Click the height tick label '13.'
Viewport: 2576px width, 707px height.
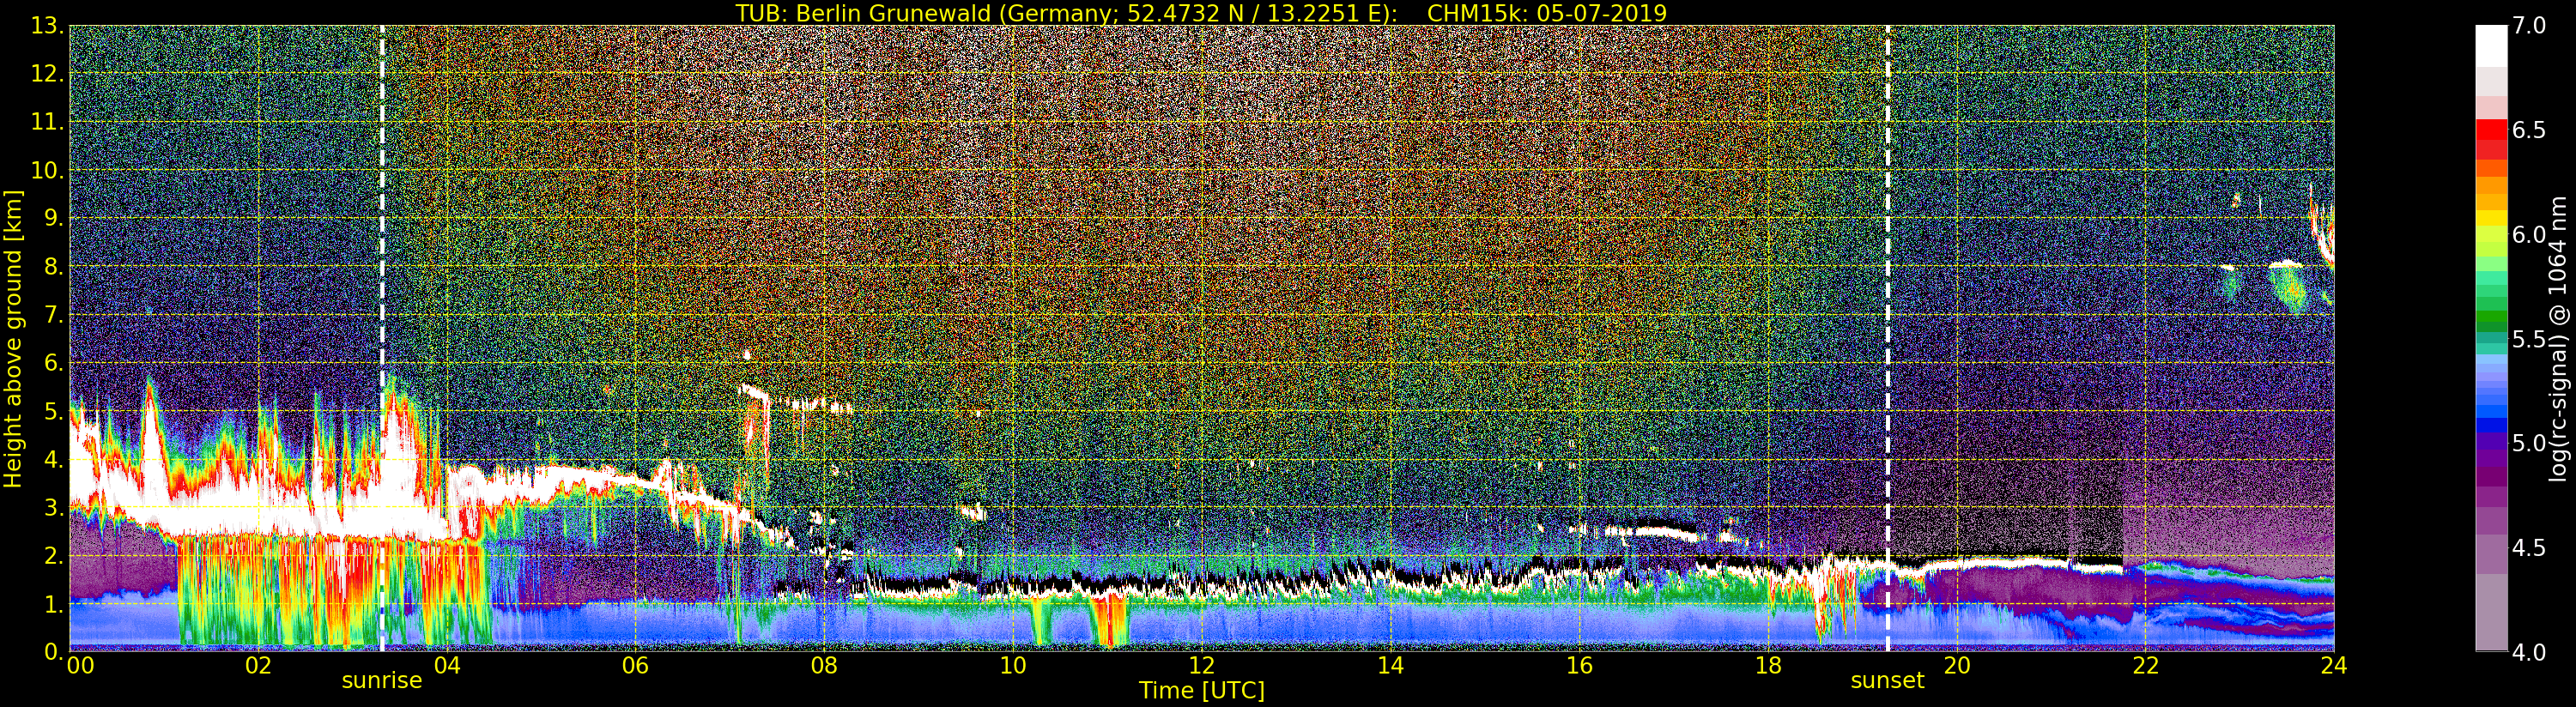pyautogui.click(x=47, y=26)
